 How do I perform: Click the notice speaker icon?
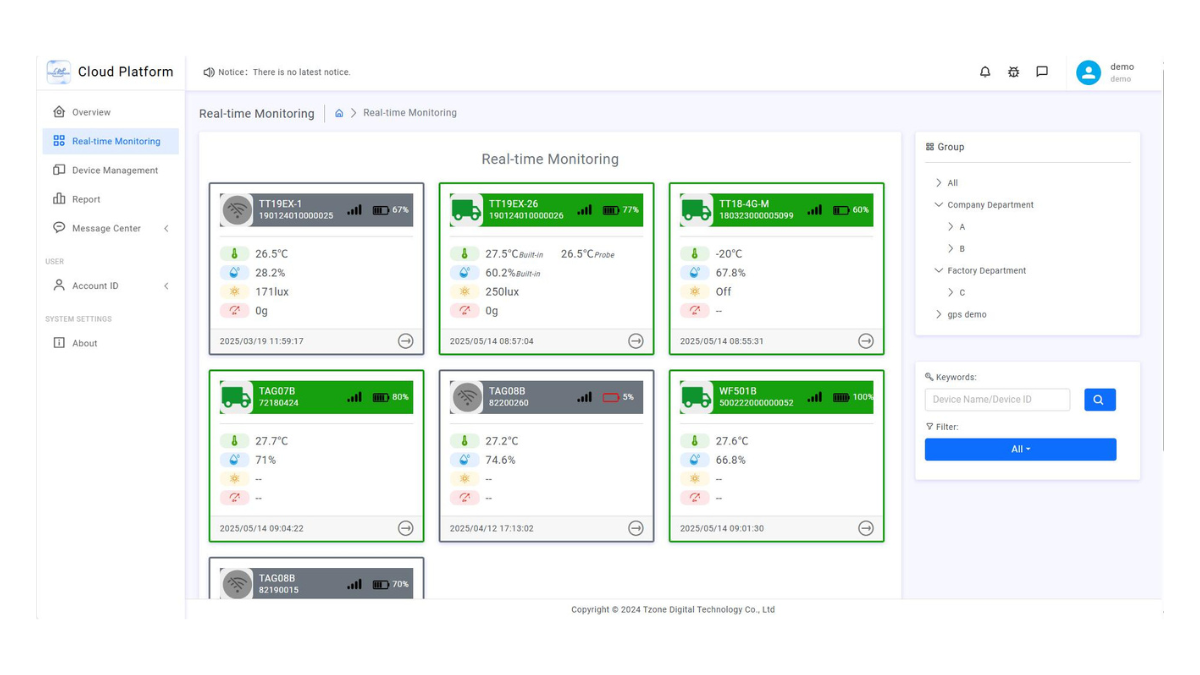[x=209, y=72]
